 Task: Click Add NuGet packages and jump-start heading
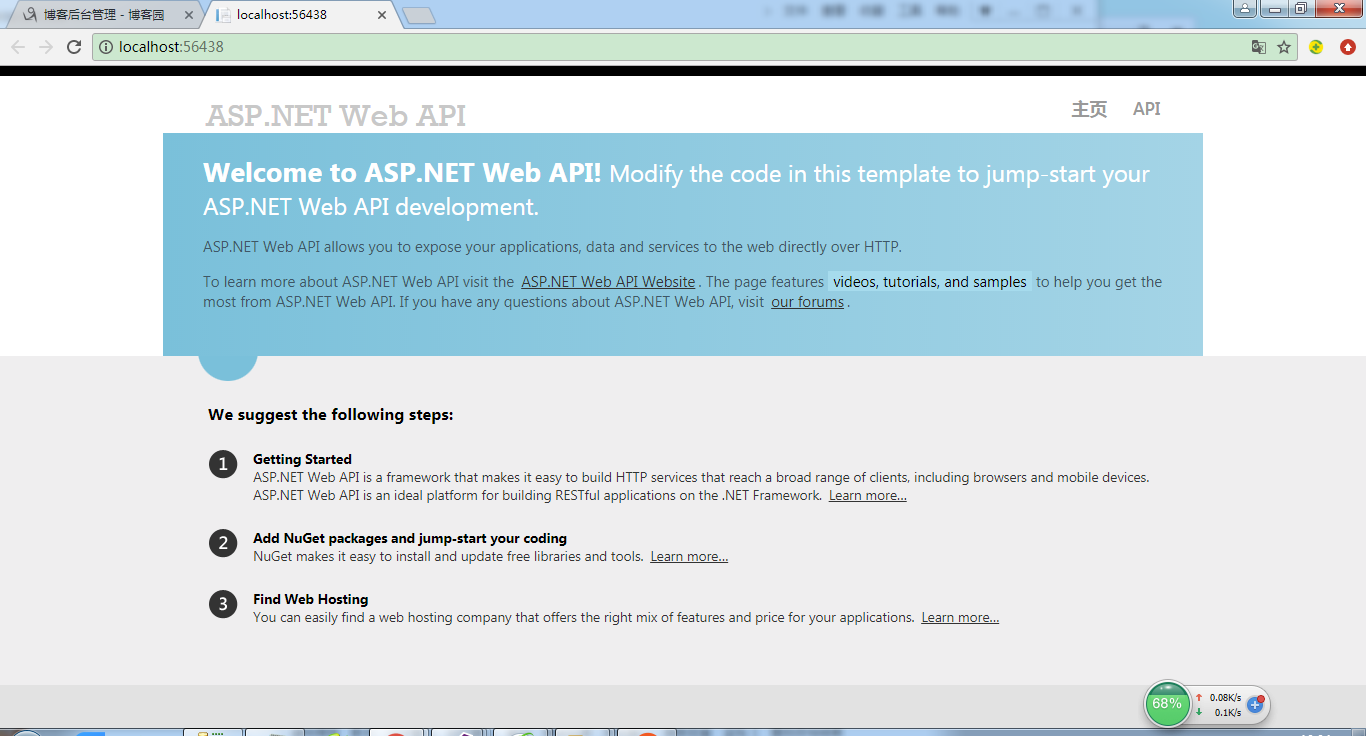(x=410, y=538)
